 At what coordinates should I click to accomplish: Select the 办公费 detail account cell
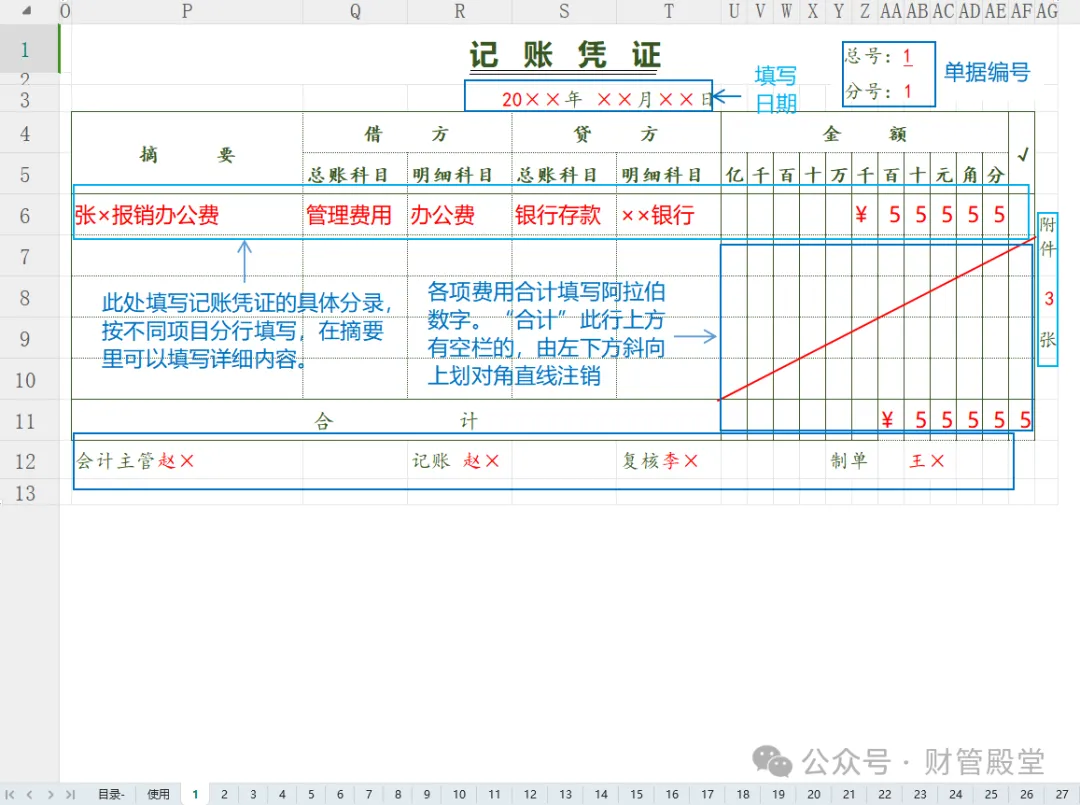[459, 216]
